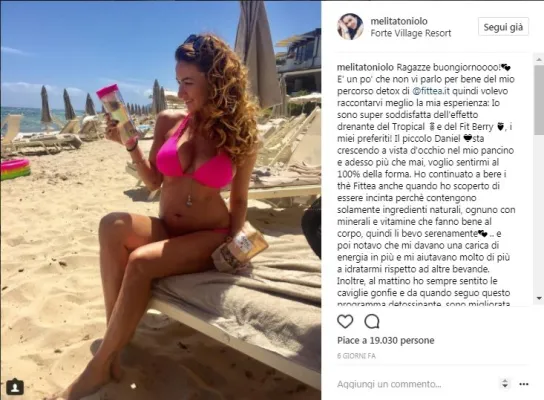Click the beach photo of the post

tap(161, 200)
